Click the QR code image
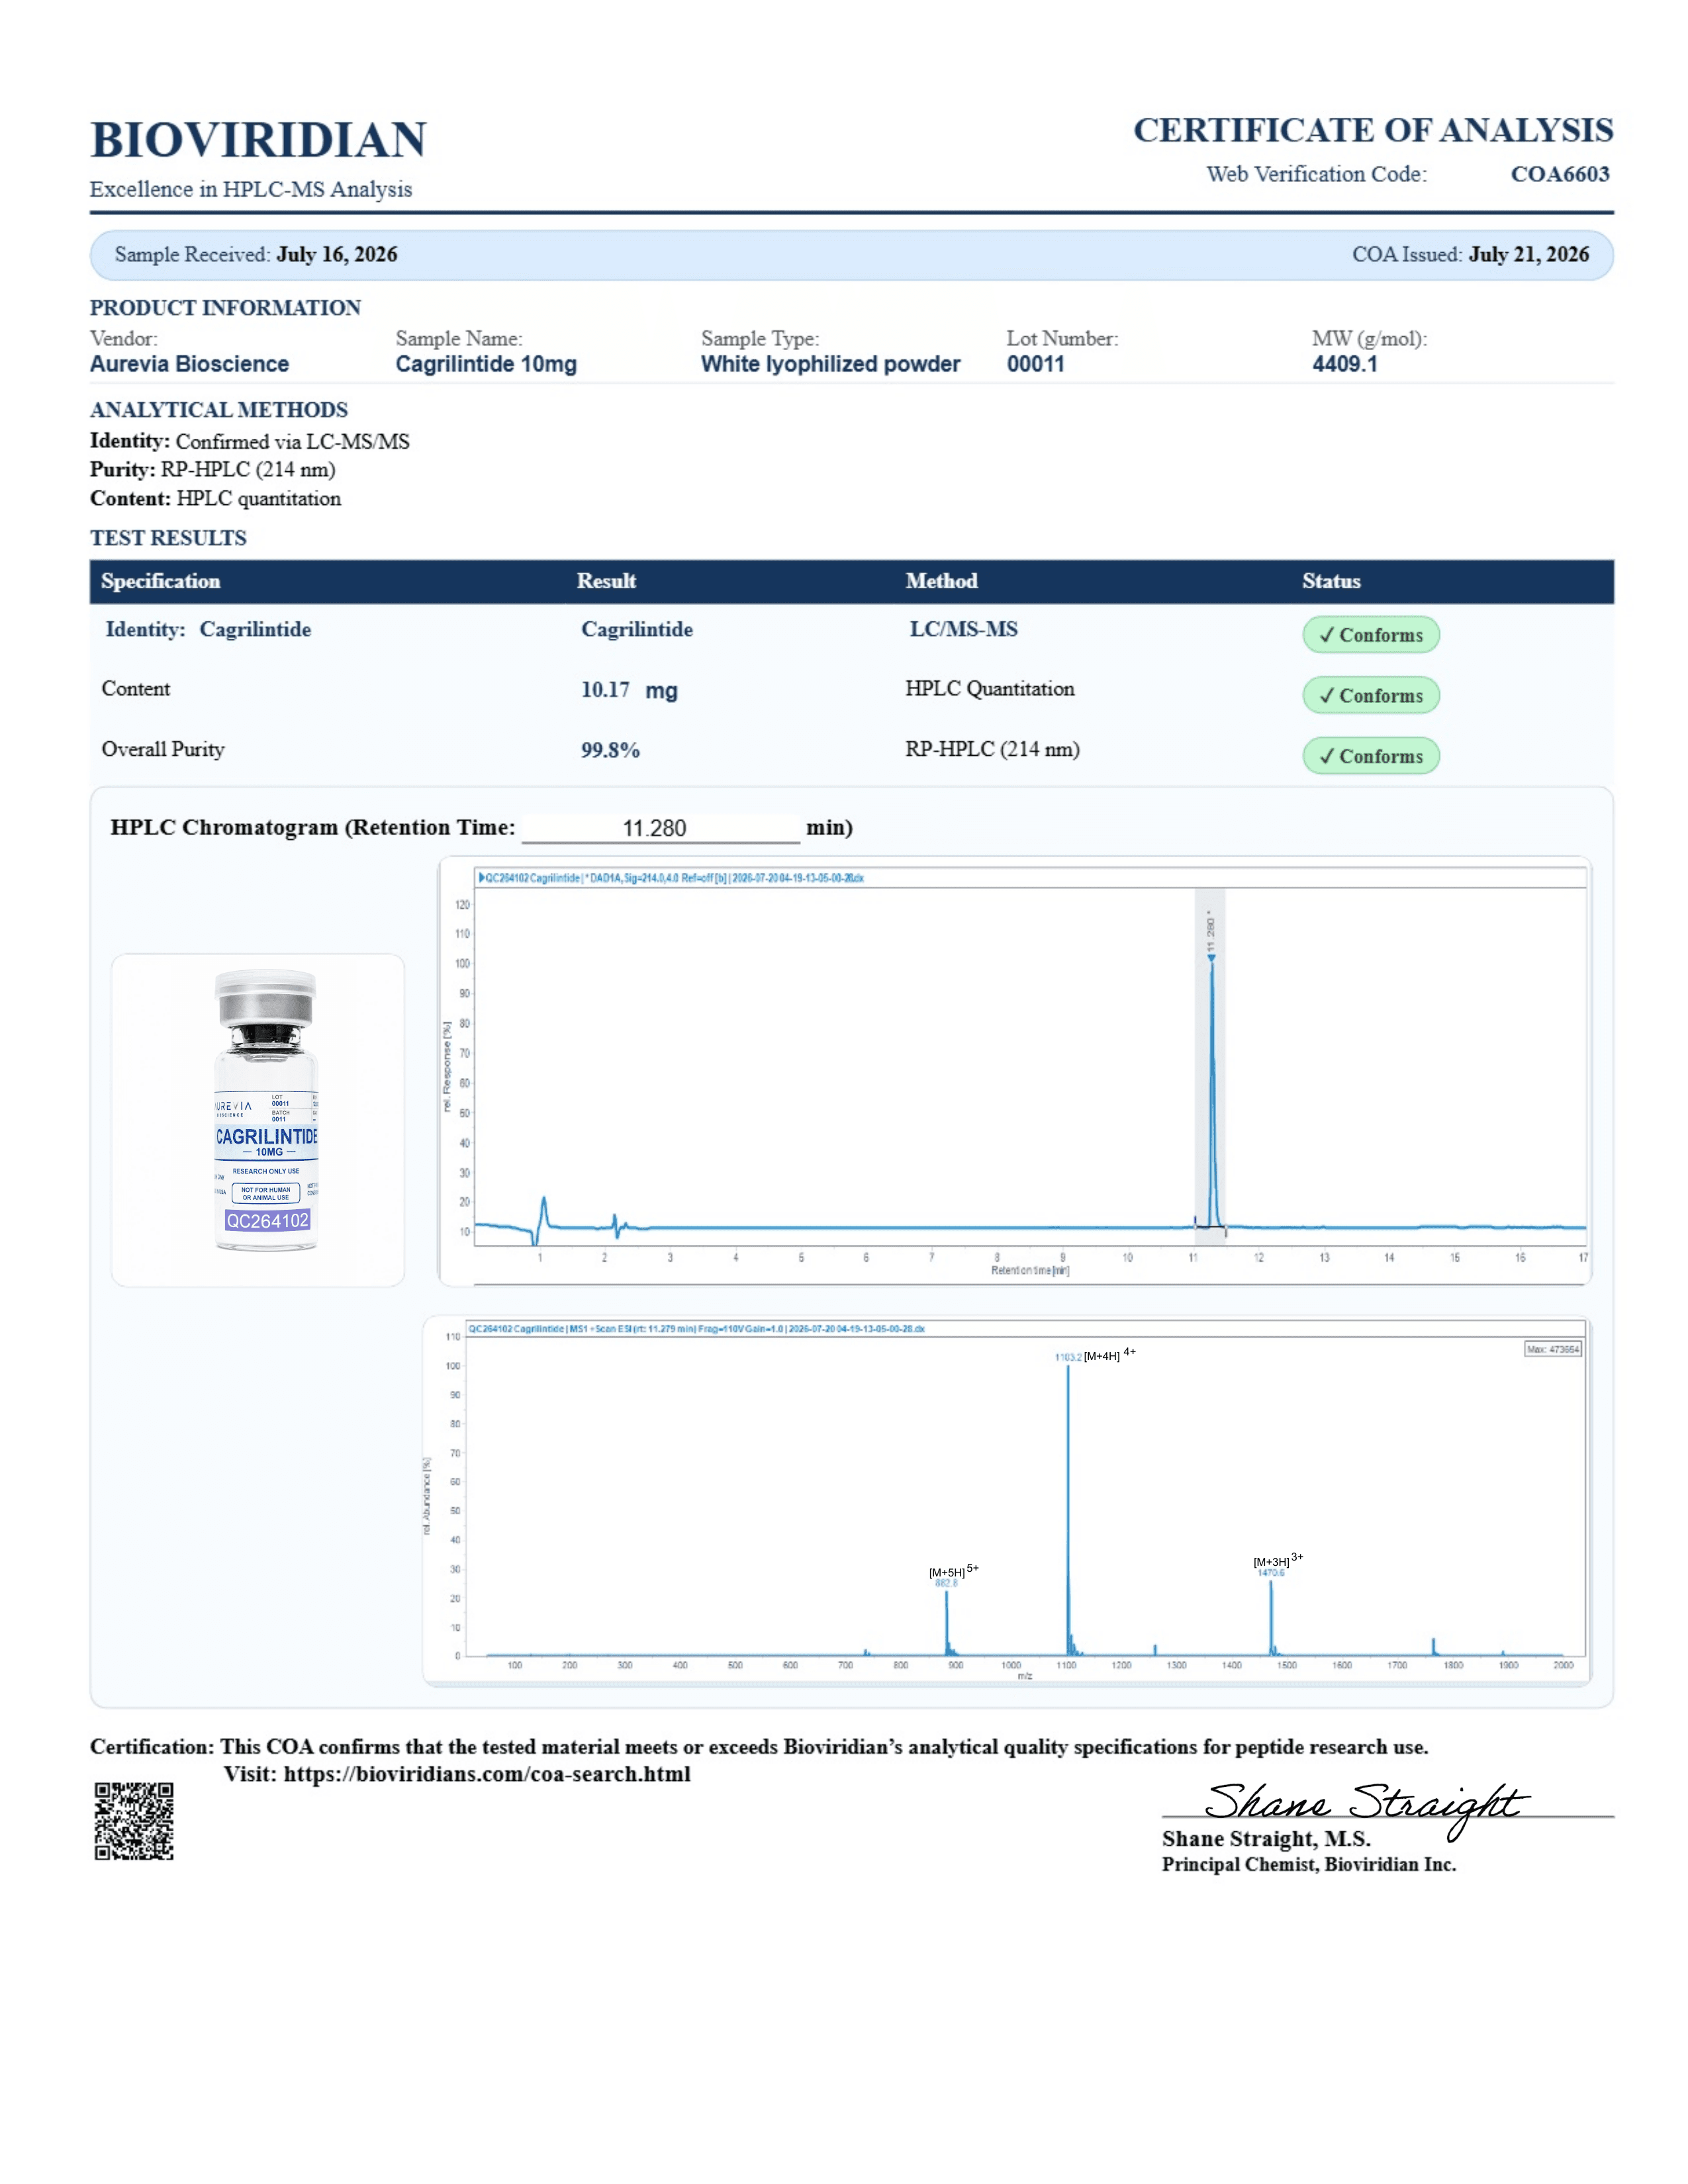The height and width of the screenshot is (2184, 1688). tap(134, 1821)
